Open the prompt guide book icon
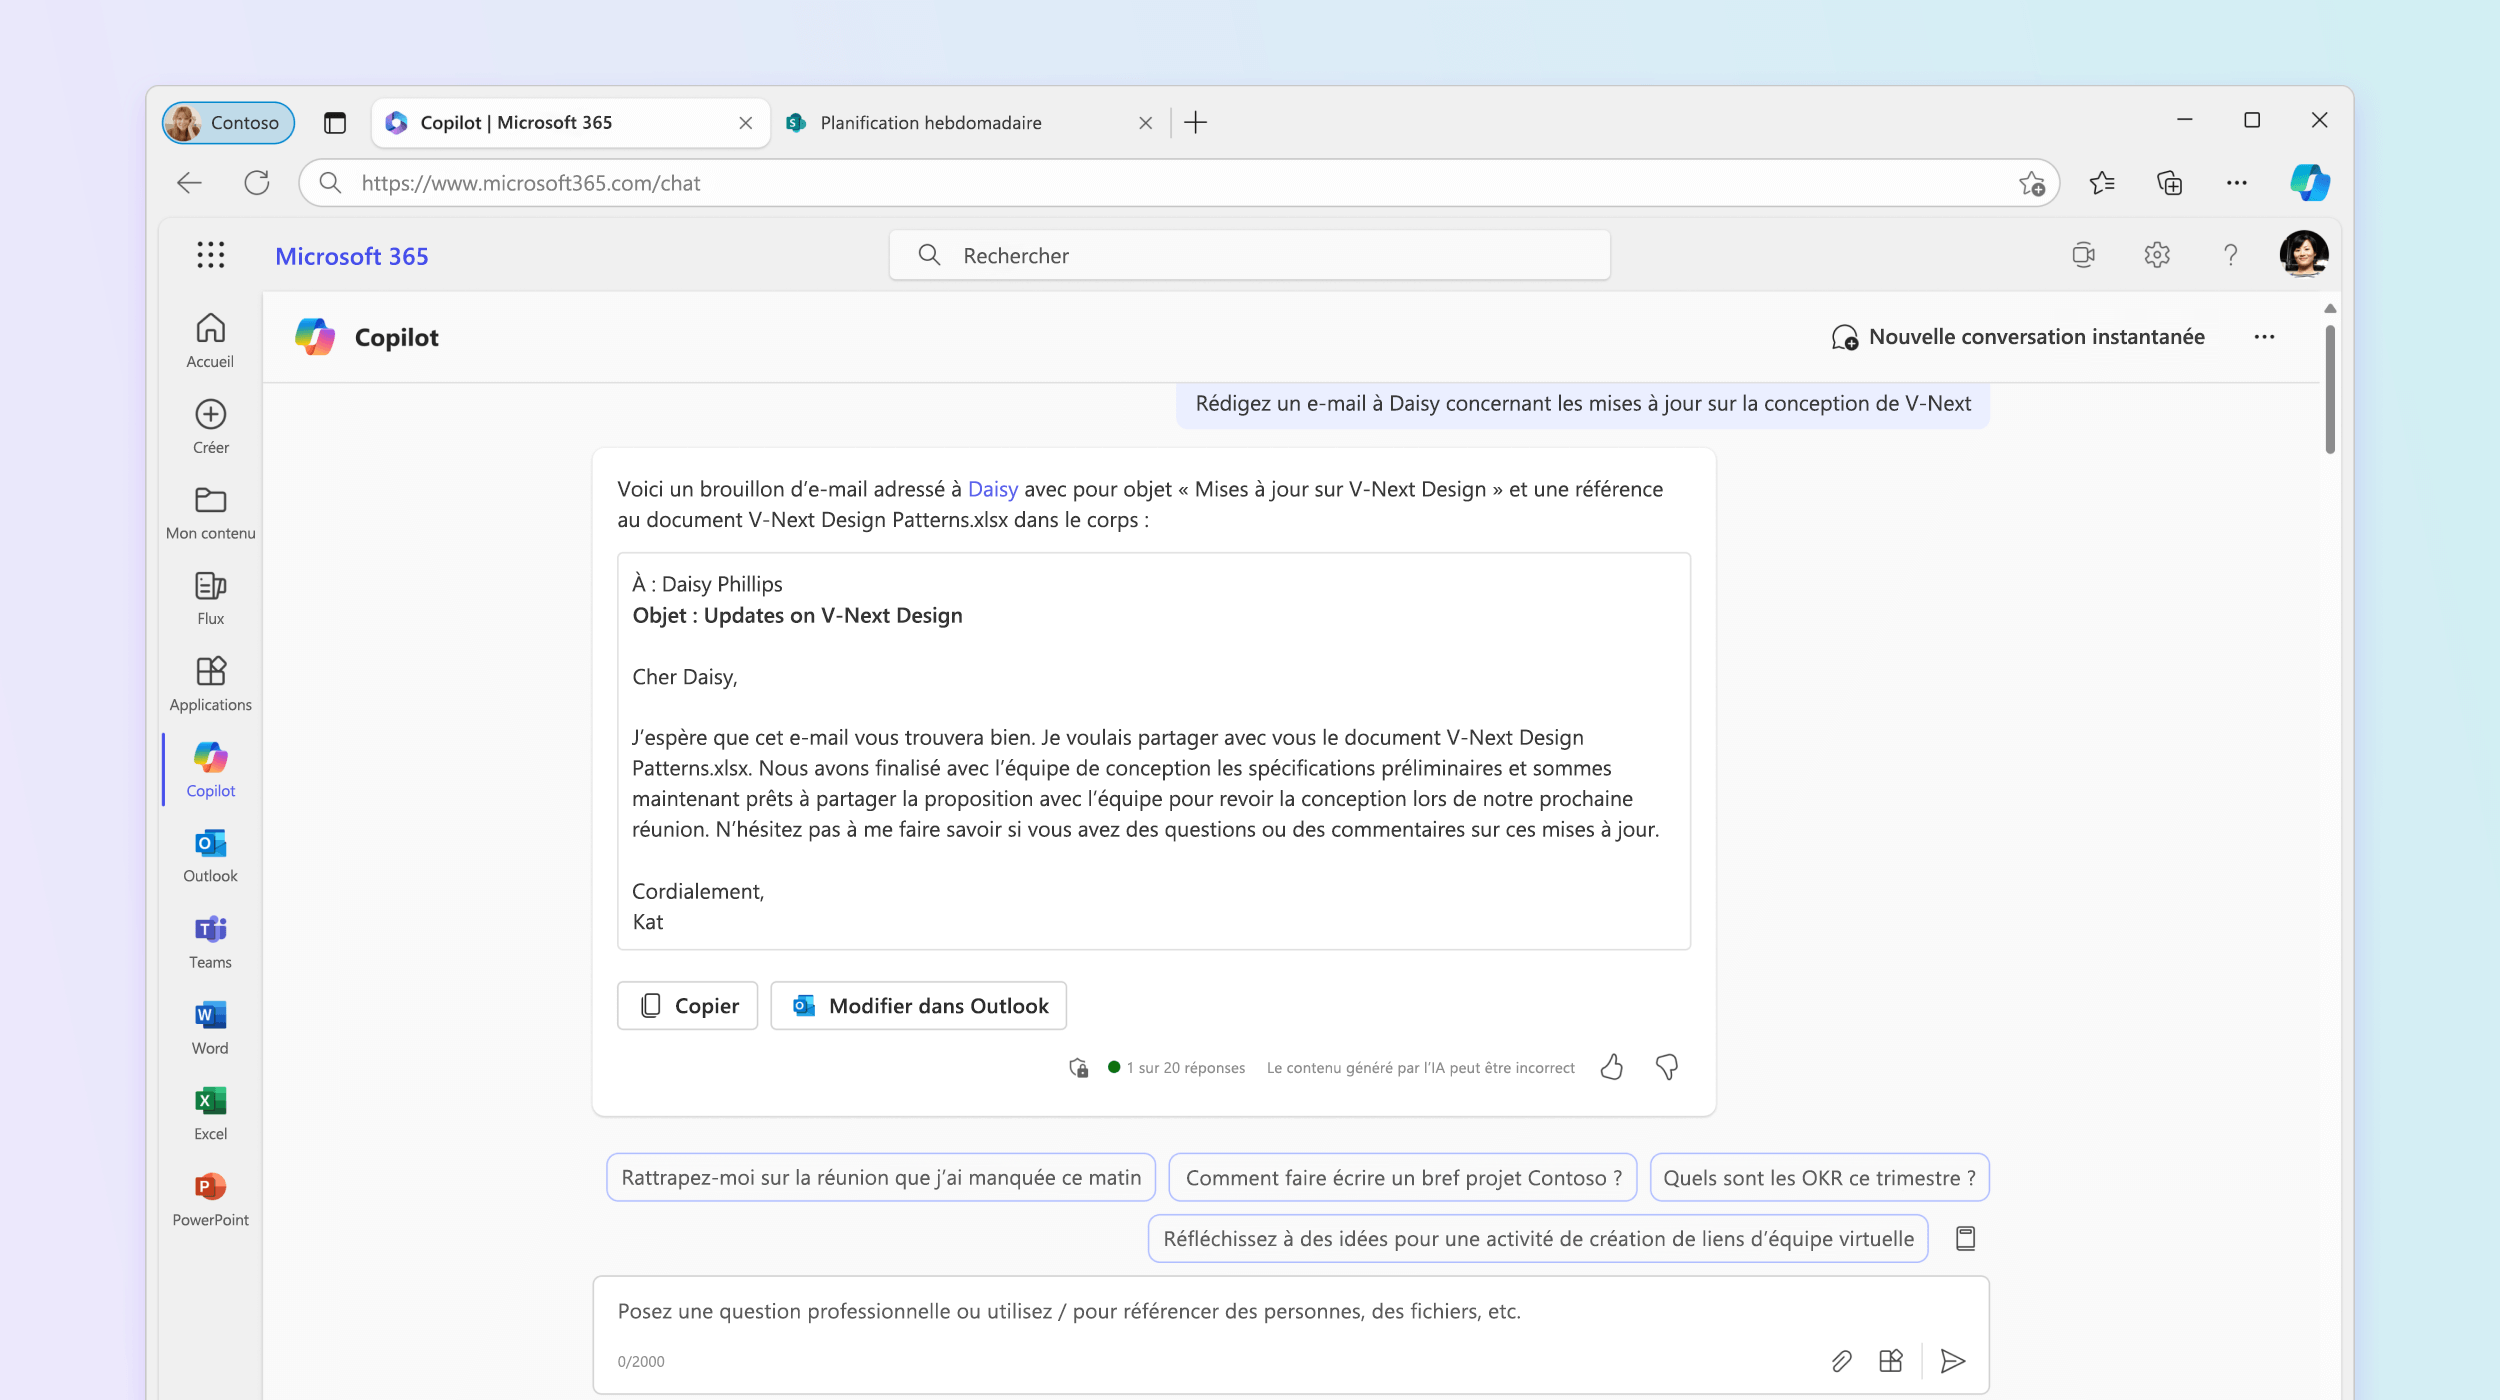 coord(1965,1238)
